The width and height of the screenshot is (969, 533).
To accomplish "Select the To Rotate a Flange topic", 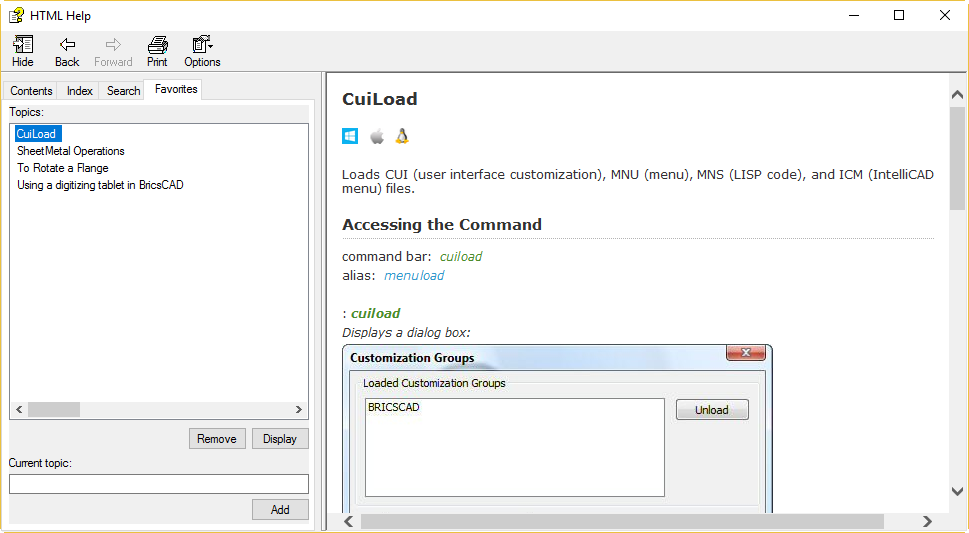I will tap(62, 168).
